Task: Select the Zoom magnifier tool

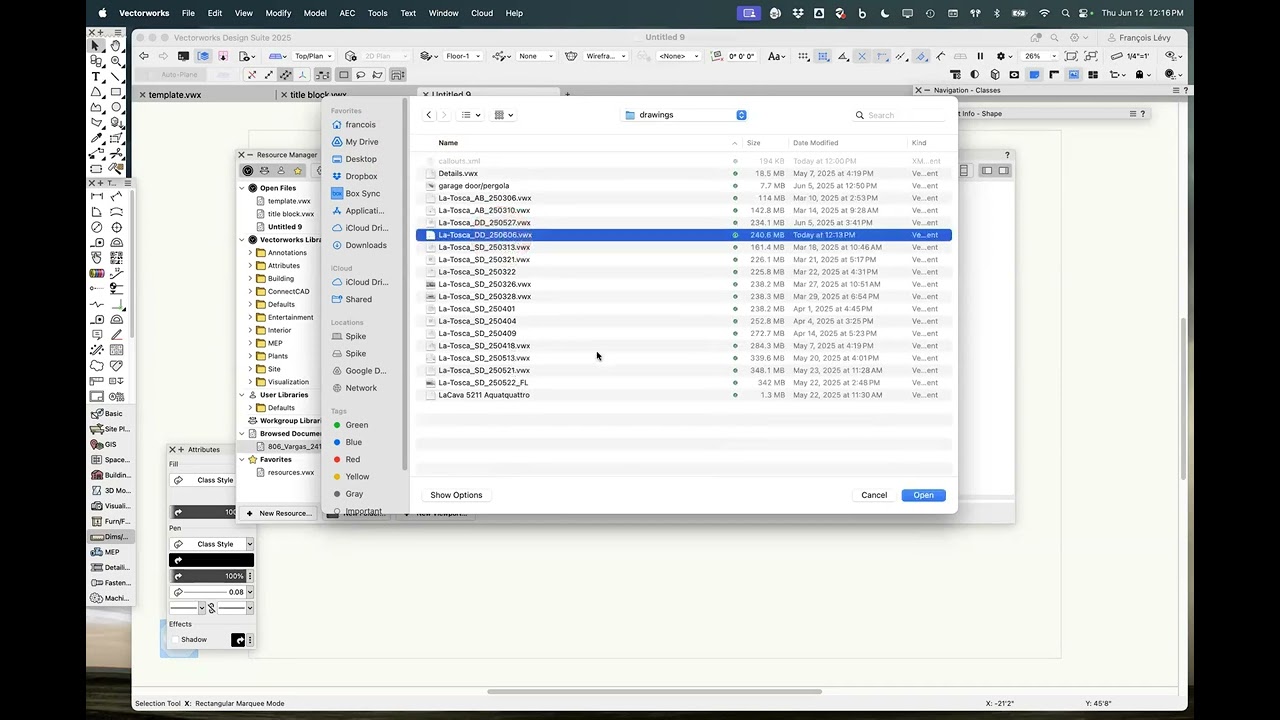Action: (x=116, y=61)
